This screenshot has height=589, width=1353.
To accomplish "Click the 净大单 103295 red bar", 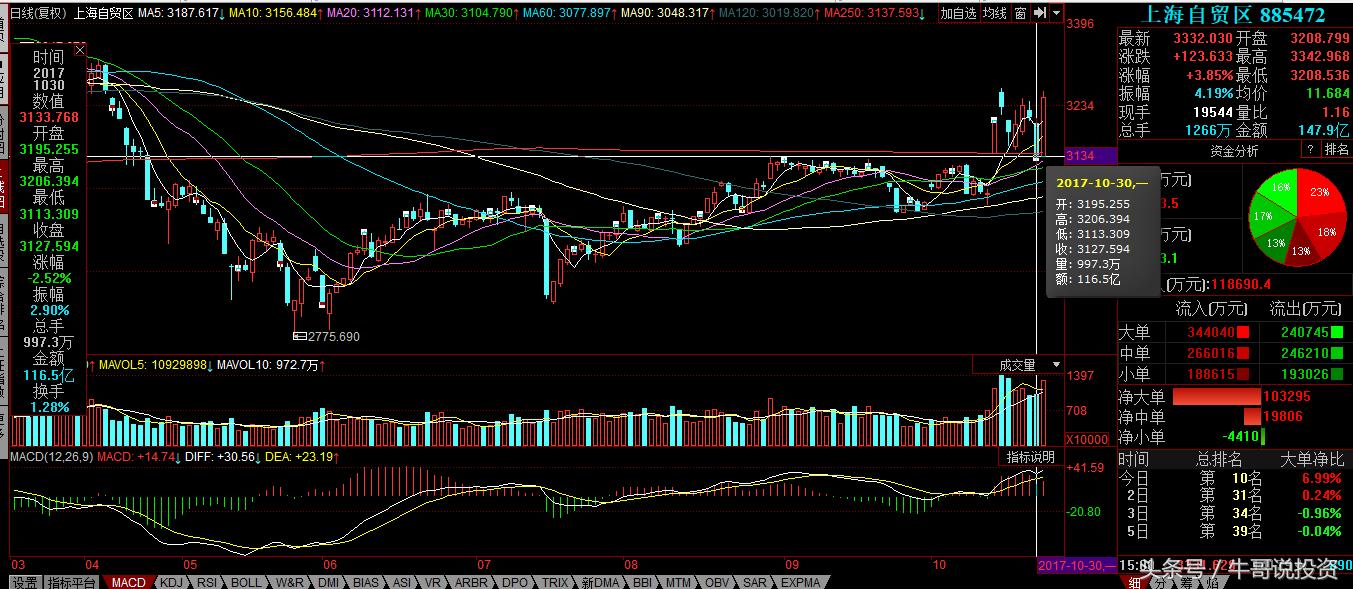I will (1216, 397).
